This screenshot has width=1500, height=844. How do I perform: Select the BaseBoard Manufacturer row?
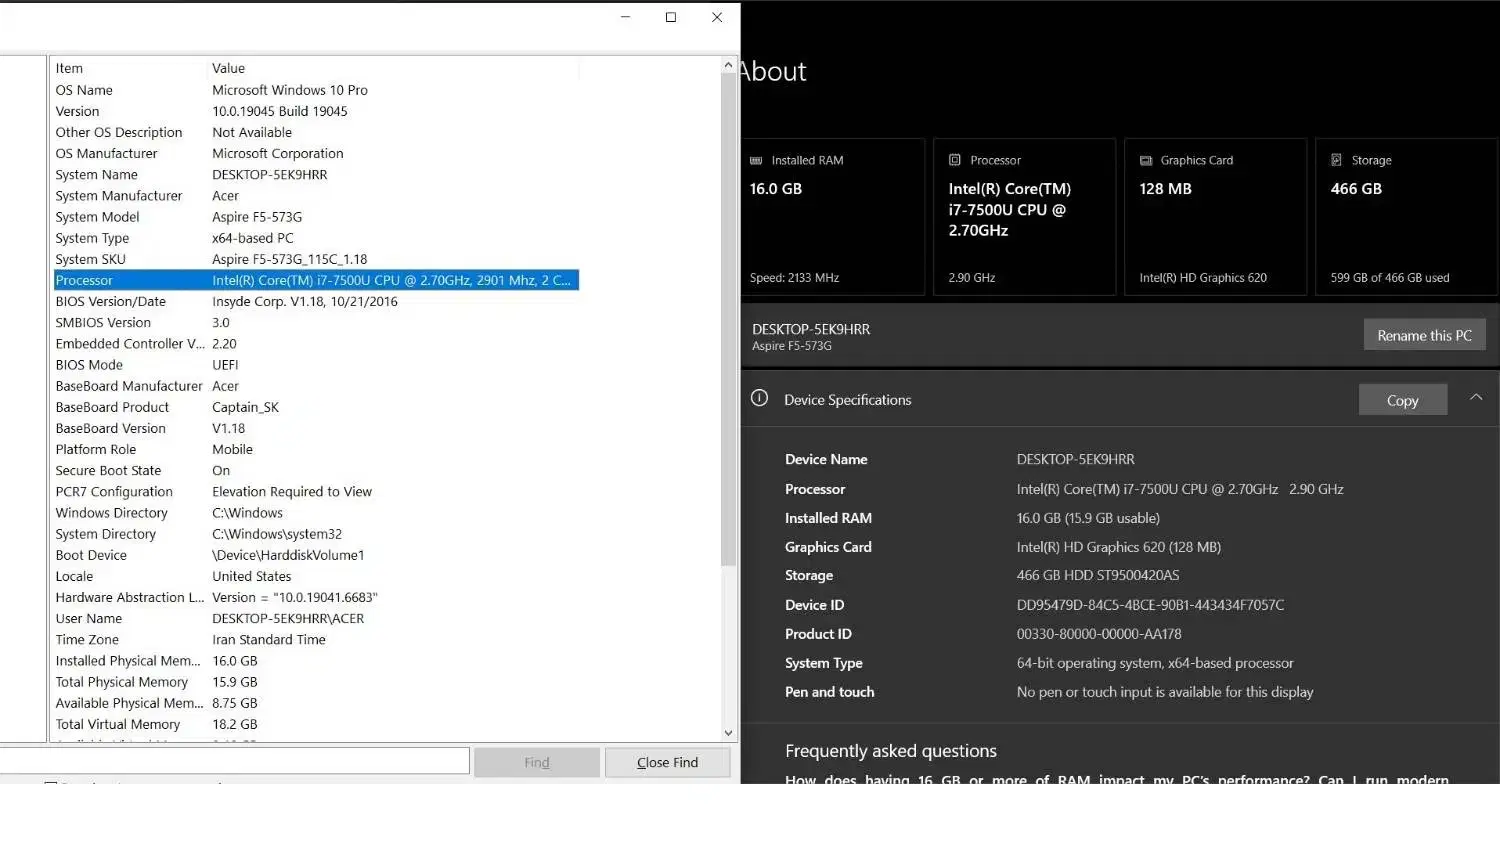[316, 386]
